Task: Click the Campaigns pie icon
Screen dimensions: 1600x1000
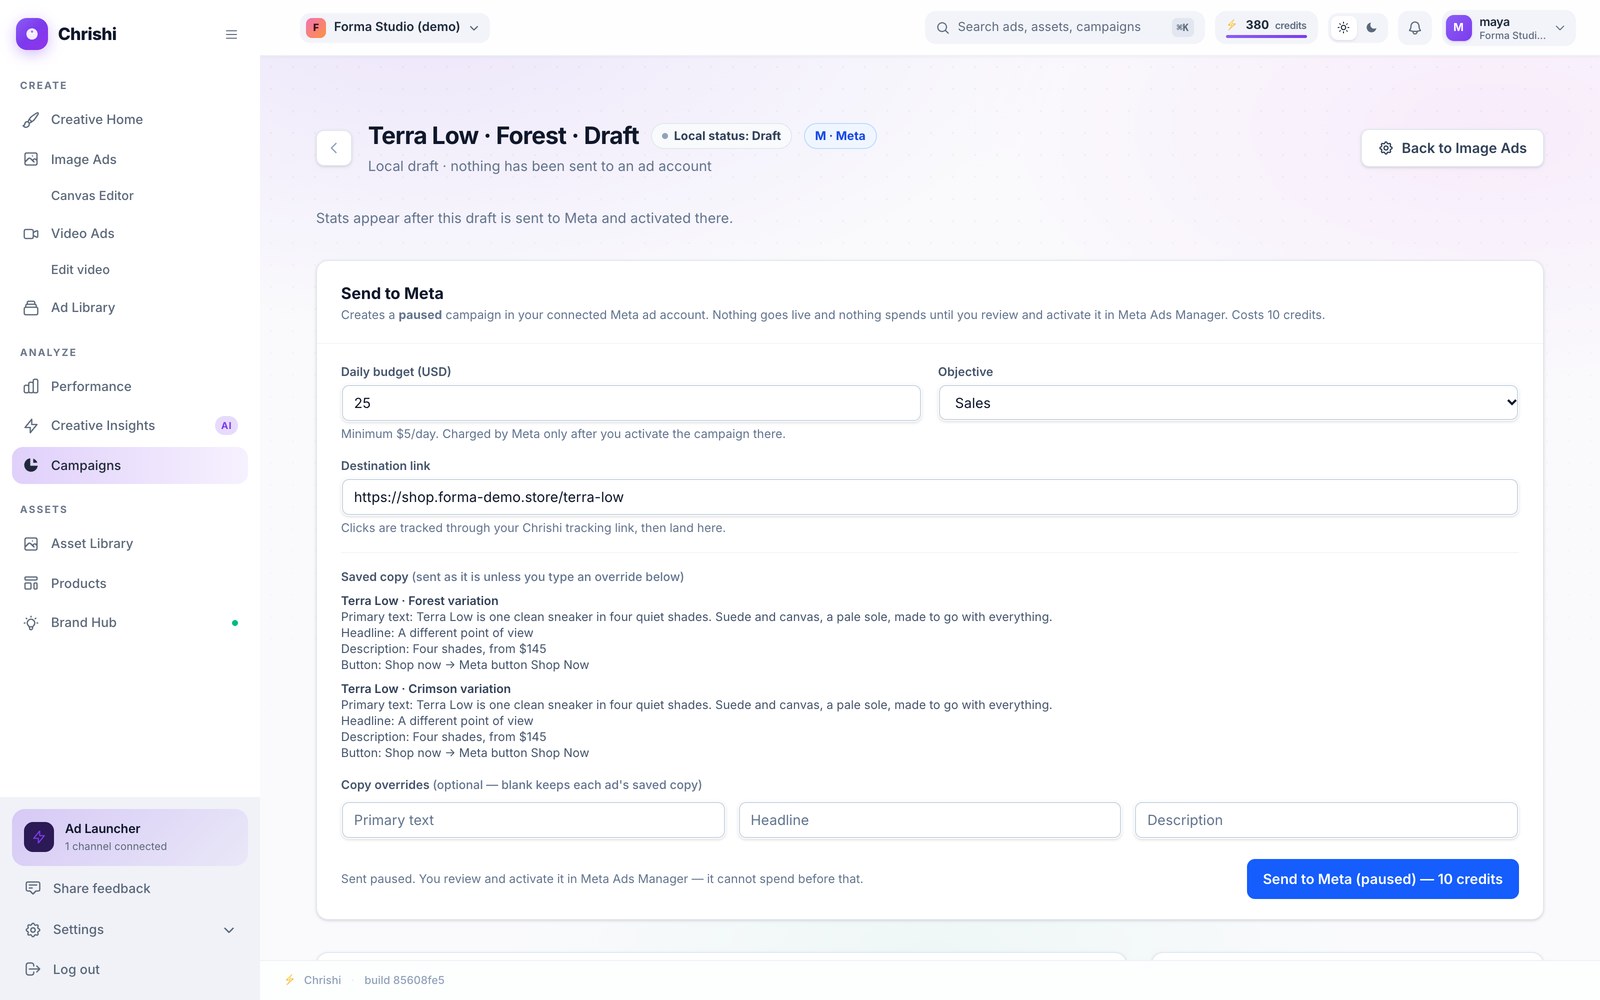Action: 31,466
